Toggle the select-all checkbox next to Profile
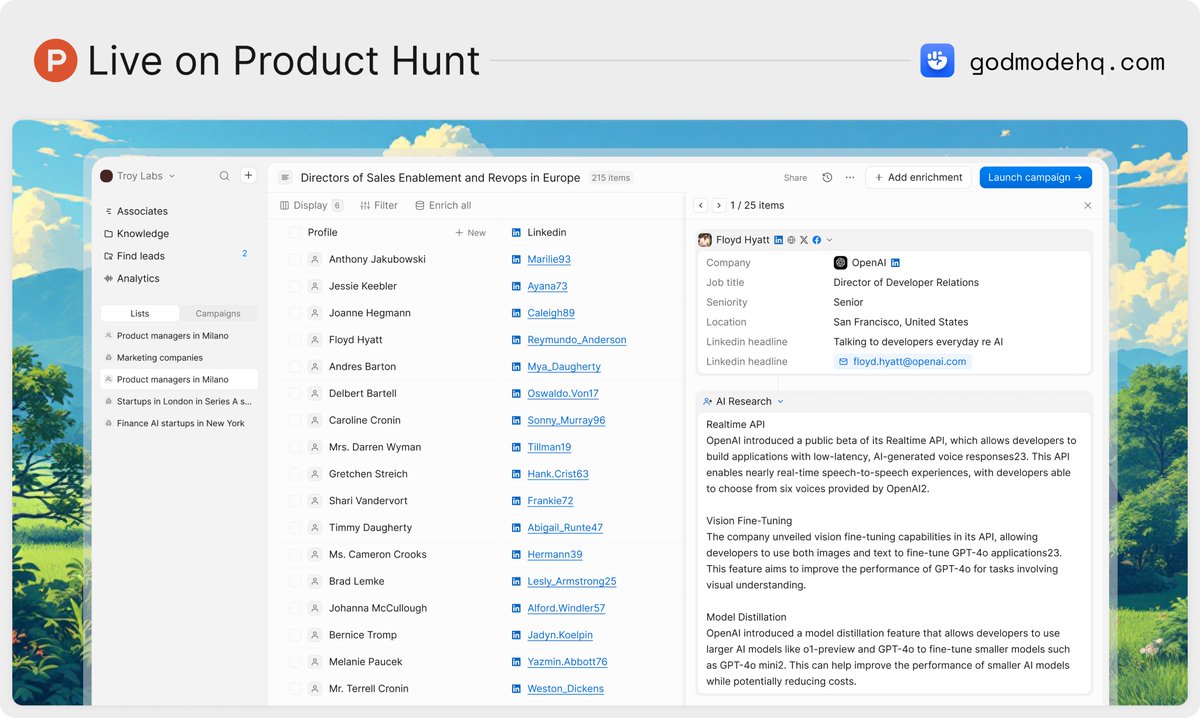Viewport: 1200px width, 718px height. [295, 232]
